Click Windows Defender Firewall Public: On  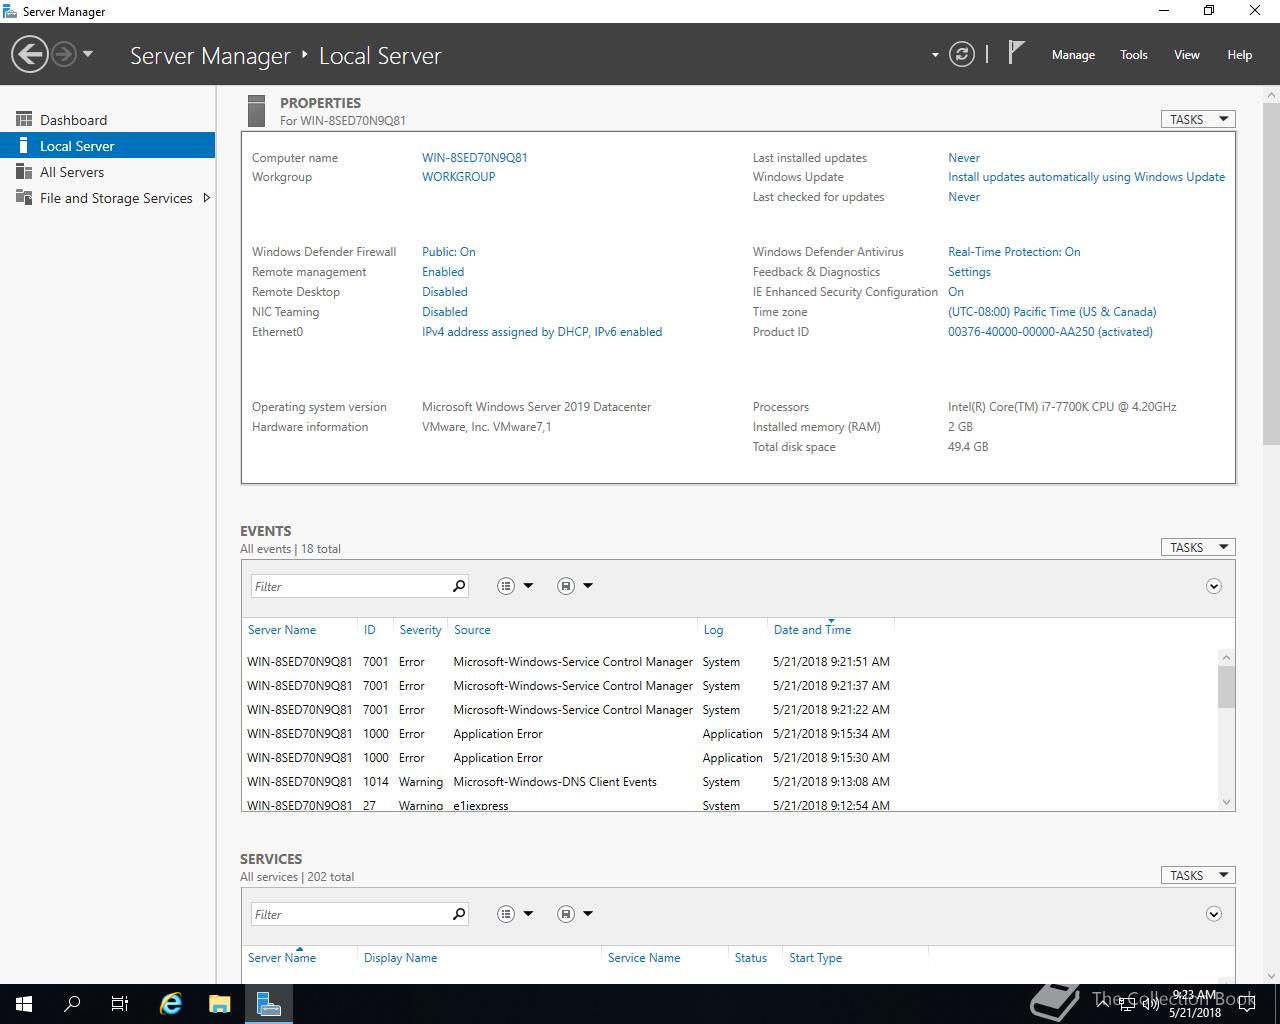tap(449, 252)
